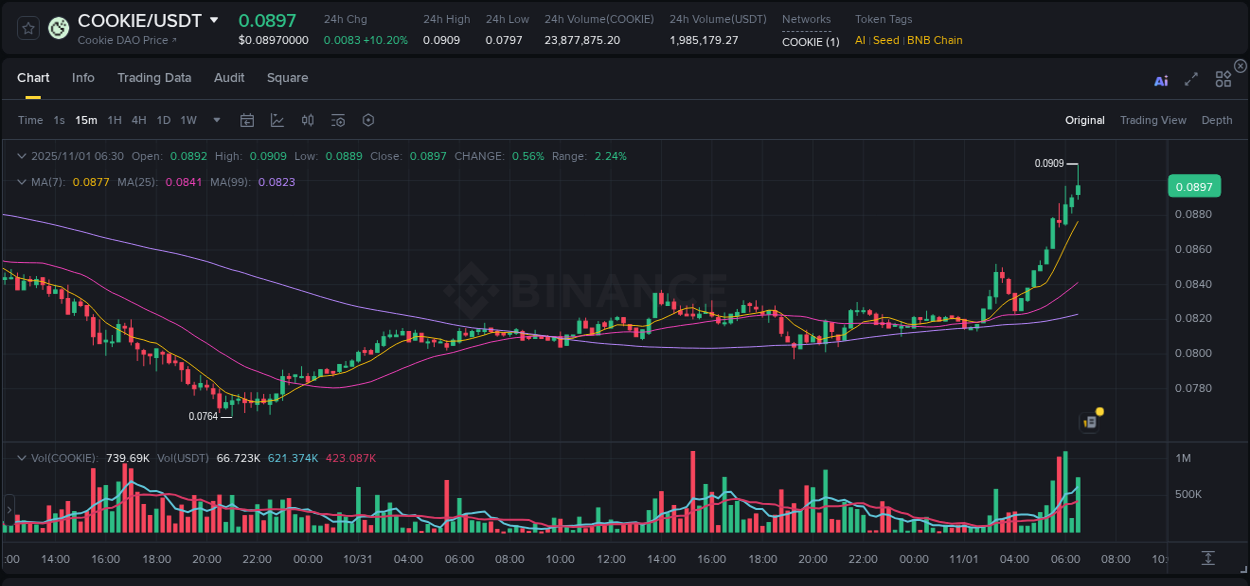Open chart settings via hexagon icon
Viewport: 1250px width, 586px height.
tap(368, 120)
